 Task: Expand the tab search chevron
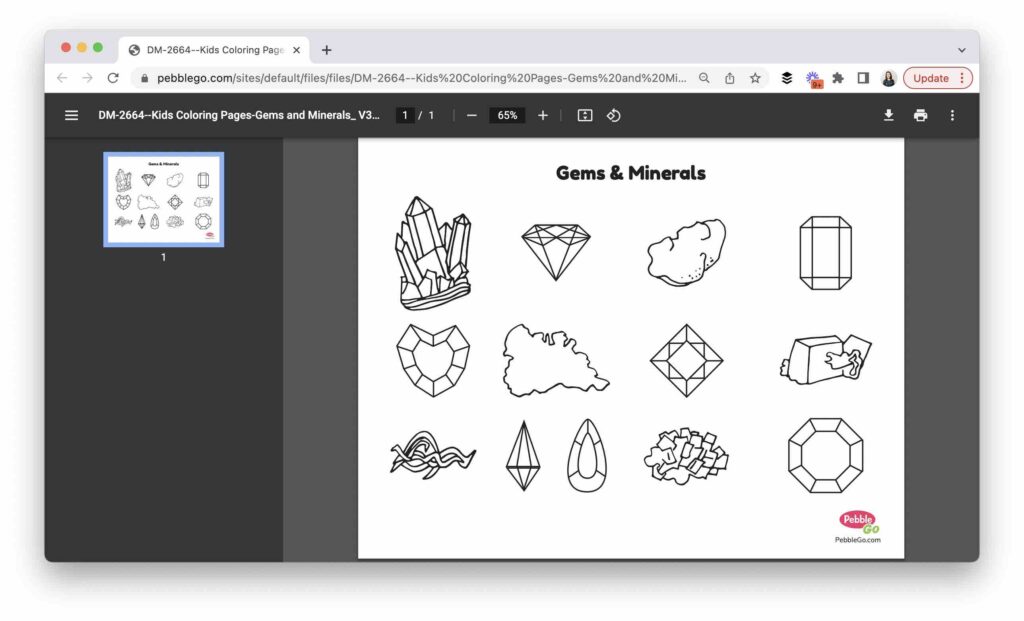tap(962, 50)
